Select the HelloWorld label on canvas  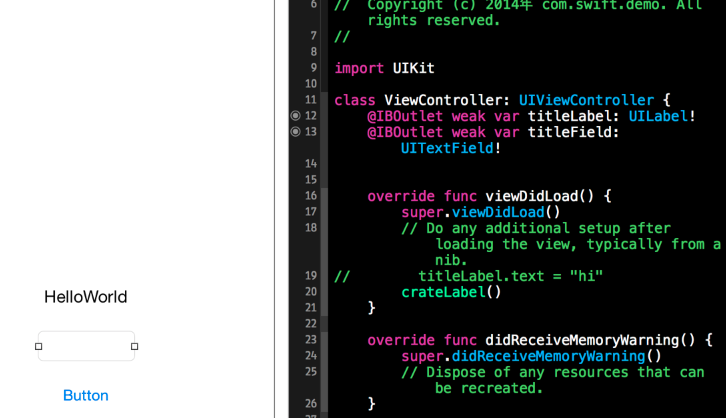pyautogui.click(x=86, y=297)
